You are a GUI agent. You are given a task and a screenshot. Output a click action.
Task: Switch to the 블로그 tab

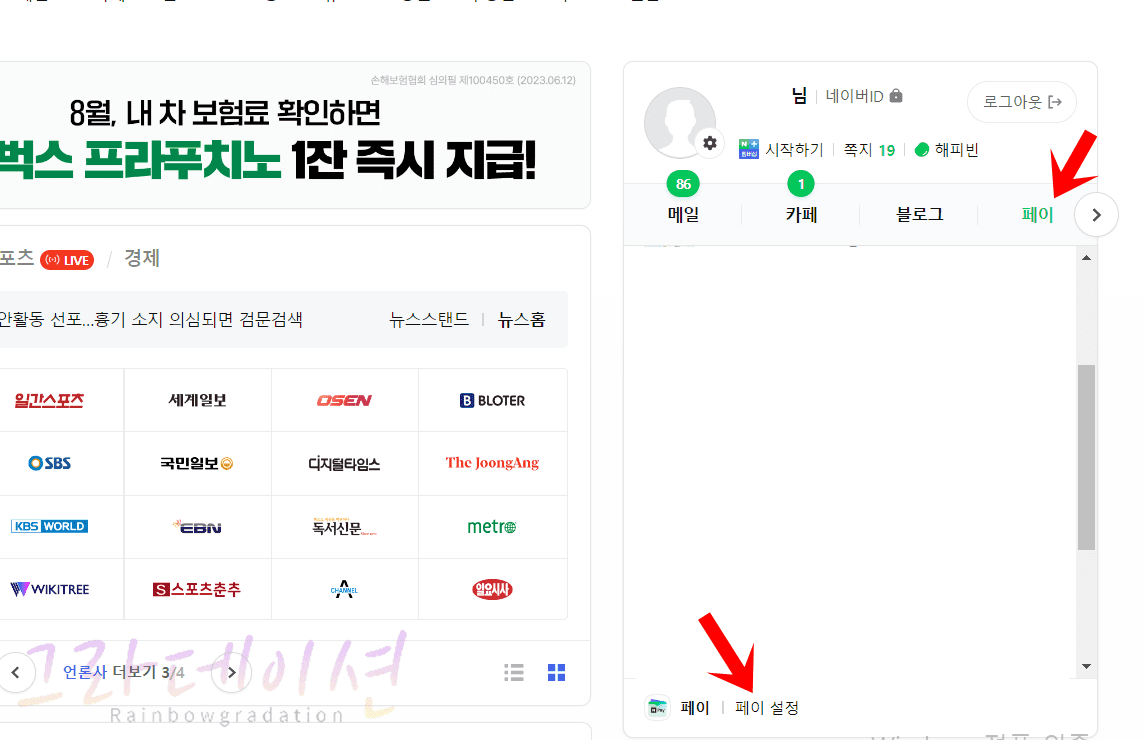[919, 214]
